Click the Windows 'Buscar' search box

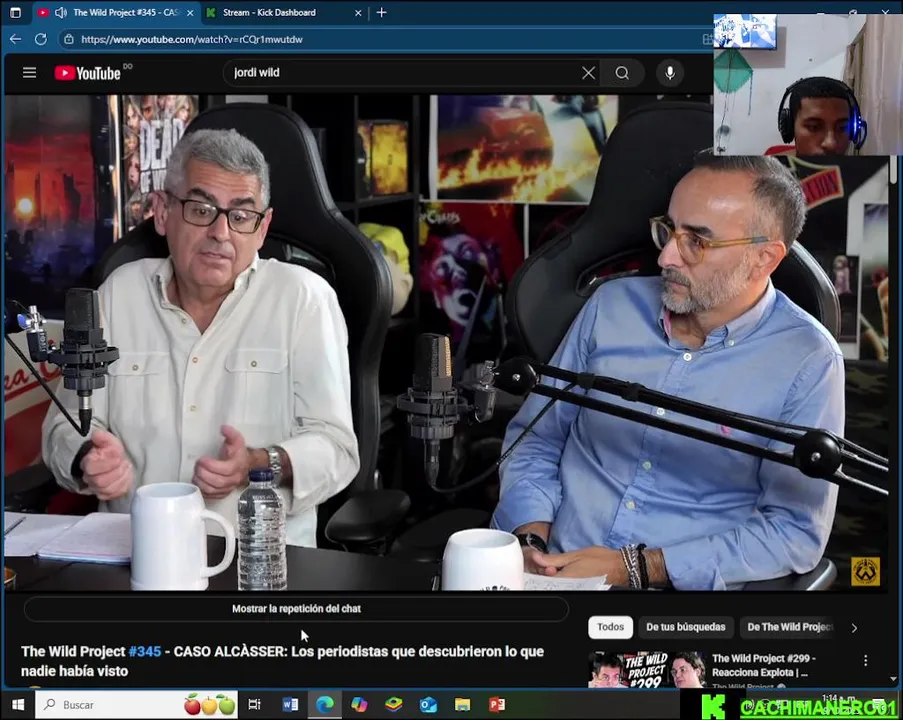pos(136,704)
